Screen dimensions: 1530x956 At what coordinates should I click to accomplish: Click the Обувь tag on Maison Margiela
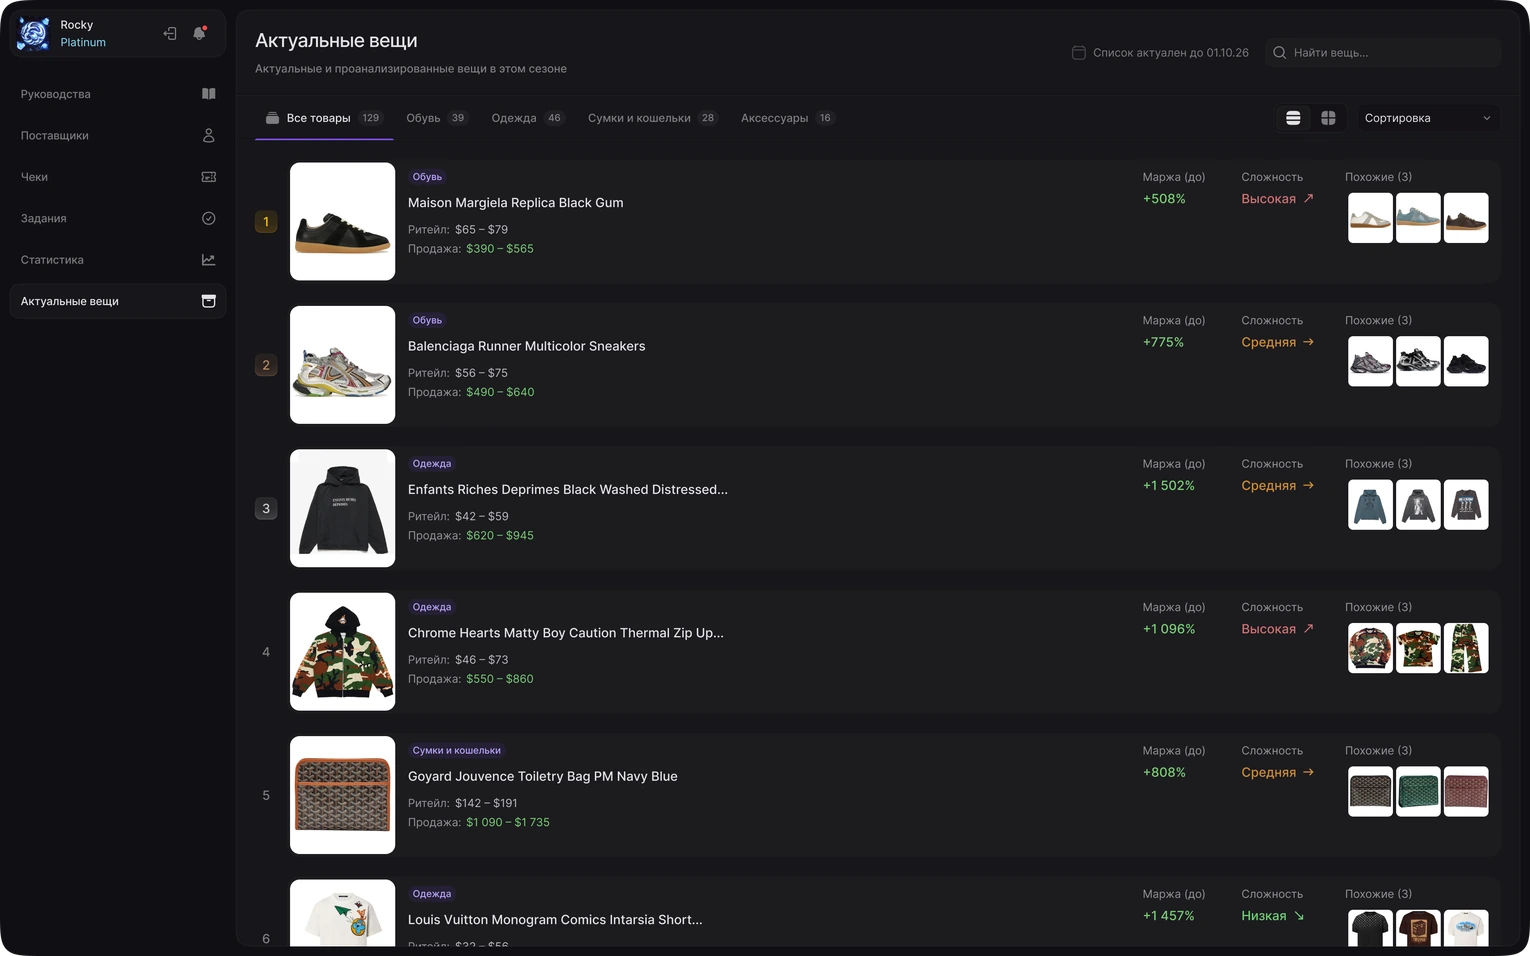point(427,177)
